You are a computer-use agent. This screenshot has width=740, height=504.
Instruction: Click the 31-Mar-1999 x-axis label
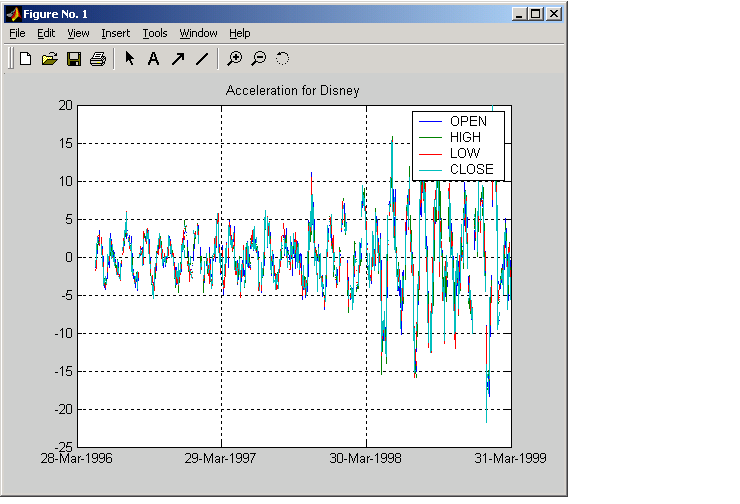(x=510, y=458)
